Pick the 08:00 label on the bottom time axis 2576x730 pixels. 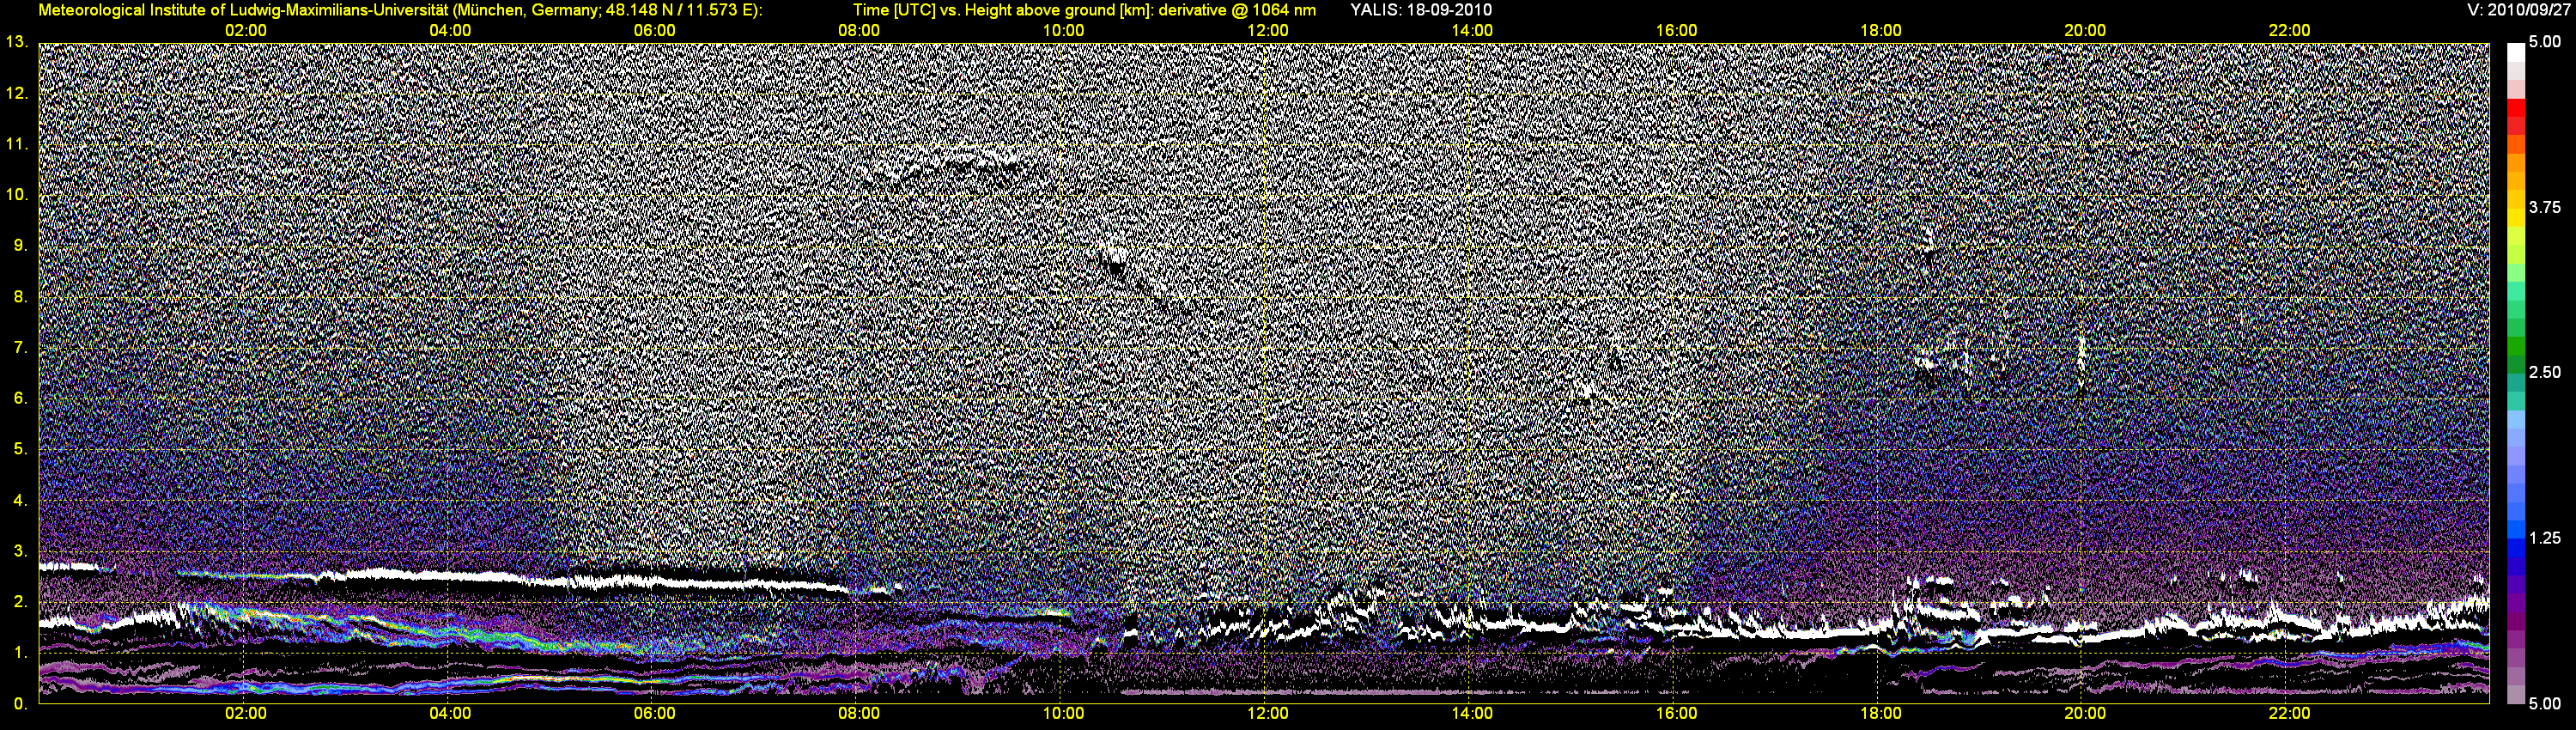point(859,714)
